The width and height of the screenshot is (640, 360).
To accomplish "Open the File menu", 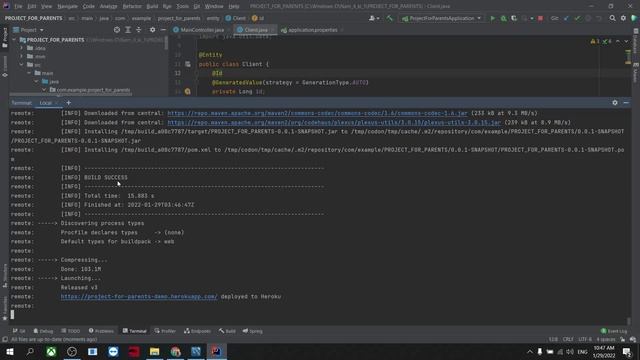I will [x=18, y=7].
